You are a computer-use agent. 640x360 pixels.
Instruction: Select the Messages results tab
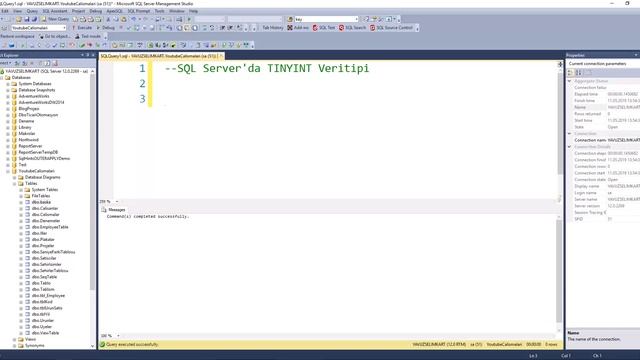tap(113, 209)
